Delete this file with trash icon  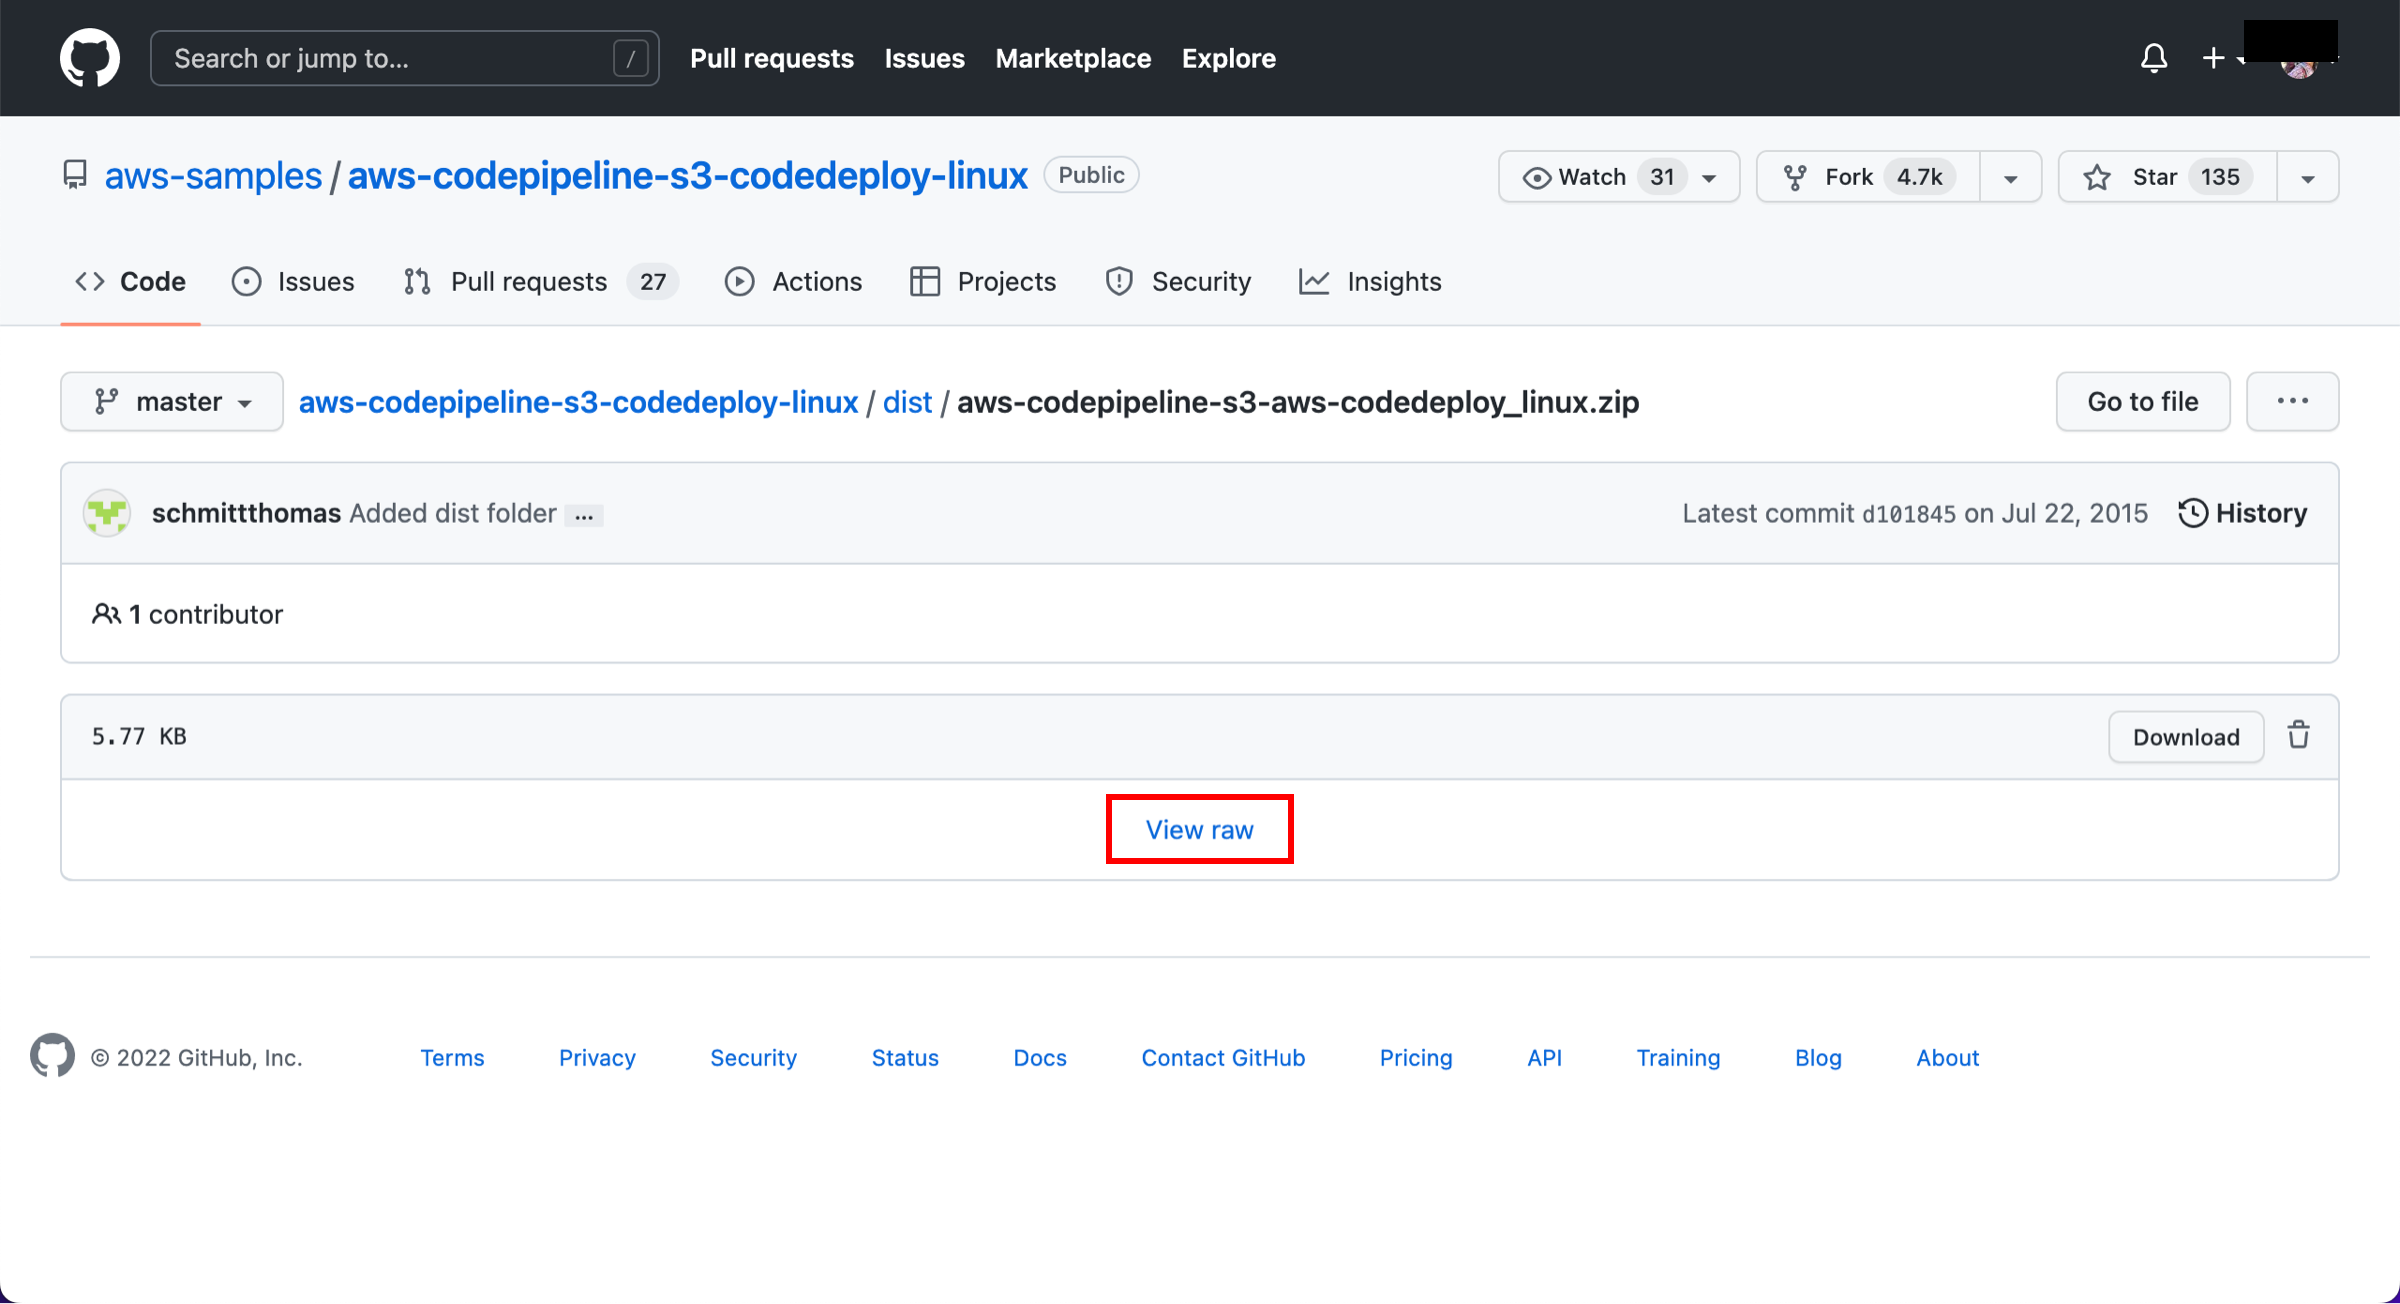click(2298, 735)
